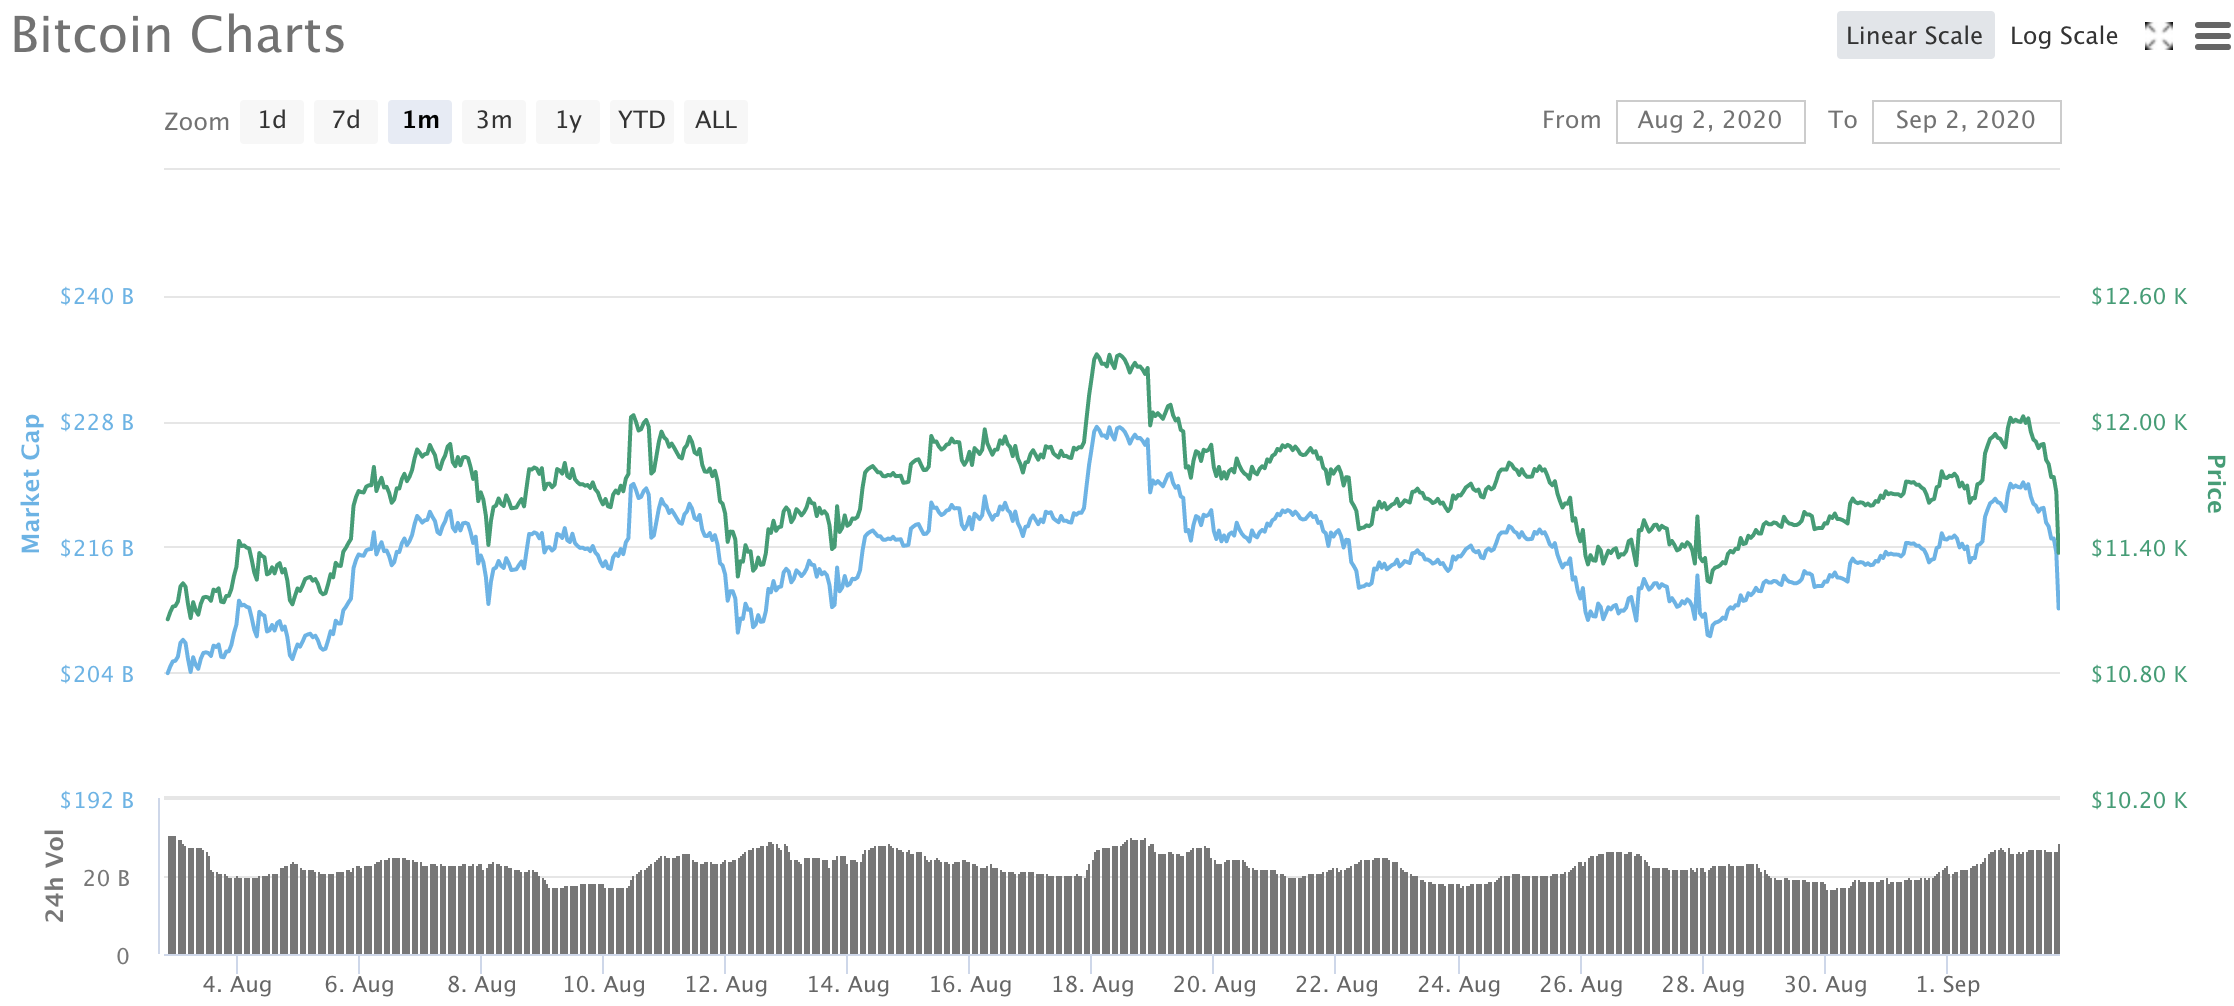The image size is (2234, 1006).
Task: Show ALL time range
Action: coord(716,121)
